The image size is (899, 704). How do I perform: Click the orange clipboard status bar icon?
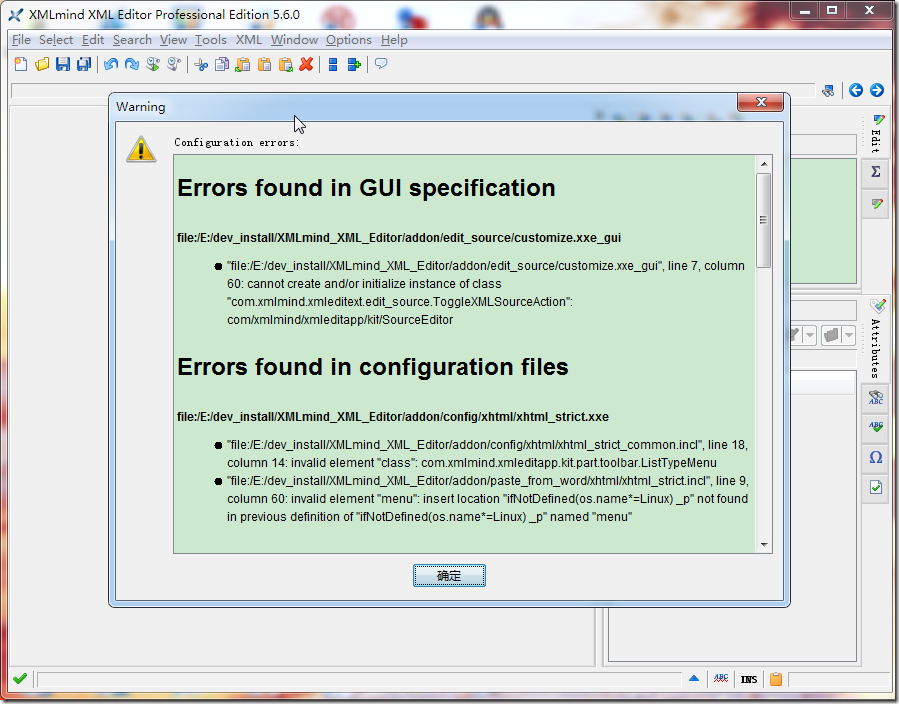[x=776, y=679]
